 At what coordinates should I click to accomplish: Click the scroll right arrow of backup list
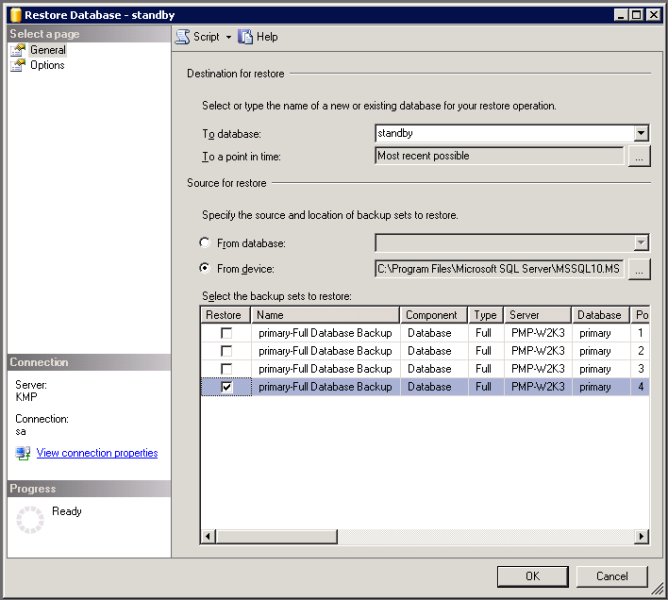(641, 536)
